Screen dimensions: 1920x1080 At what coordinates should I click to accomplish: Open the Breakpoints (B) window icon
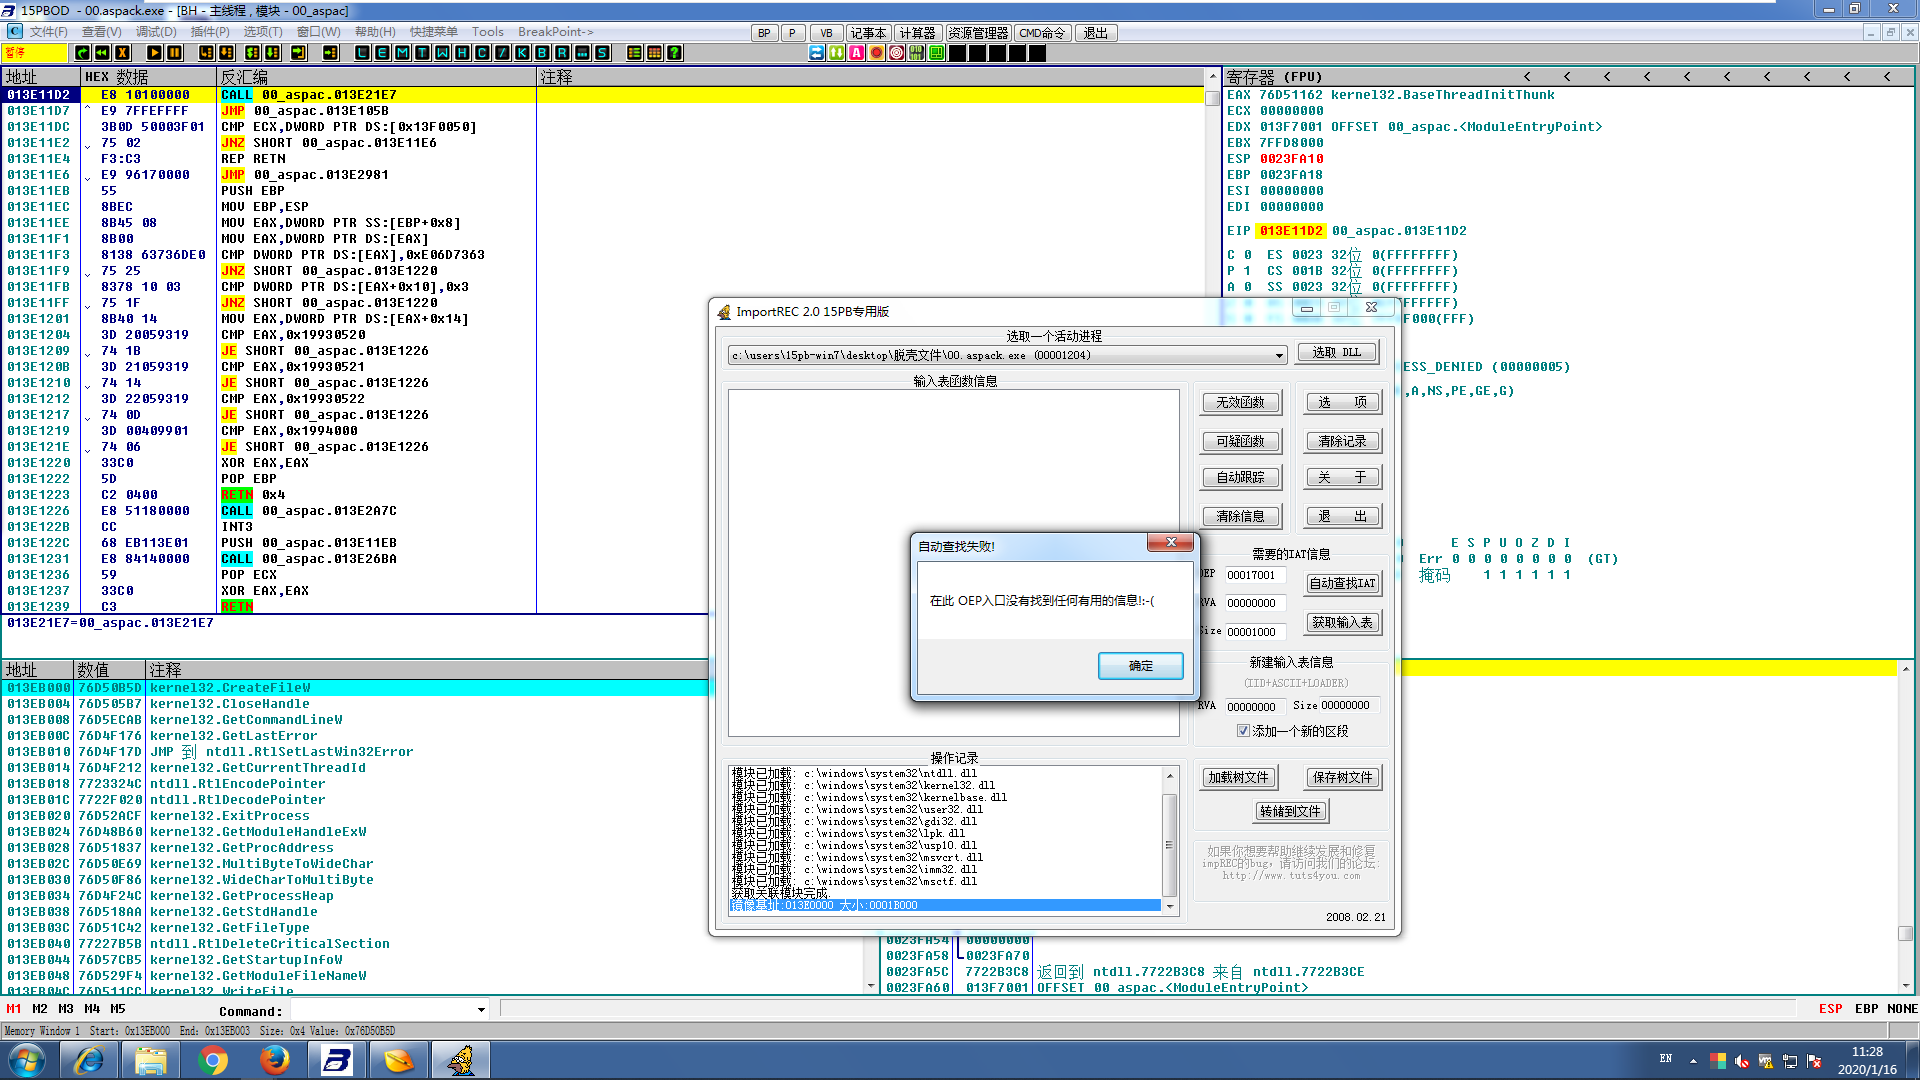[x=542, y=53]
